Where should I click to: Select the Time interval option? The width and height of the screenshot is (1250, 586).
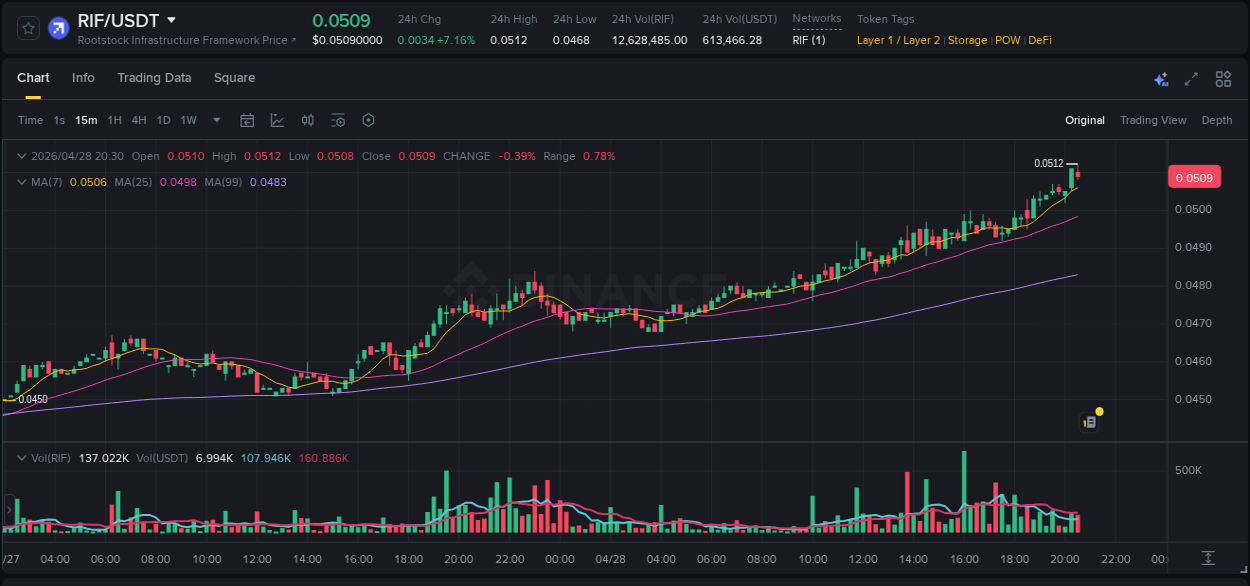31,120
